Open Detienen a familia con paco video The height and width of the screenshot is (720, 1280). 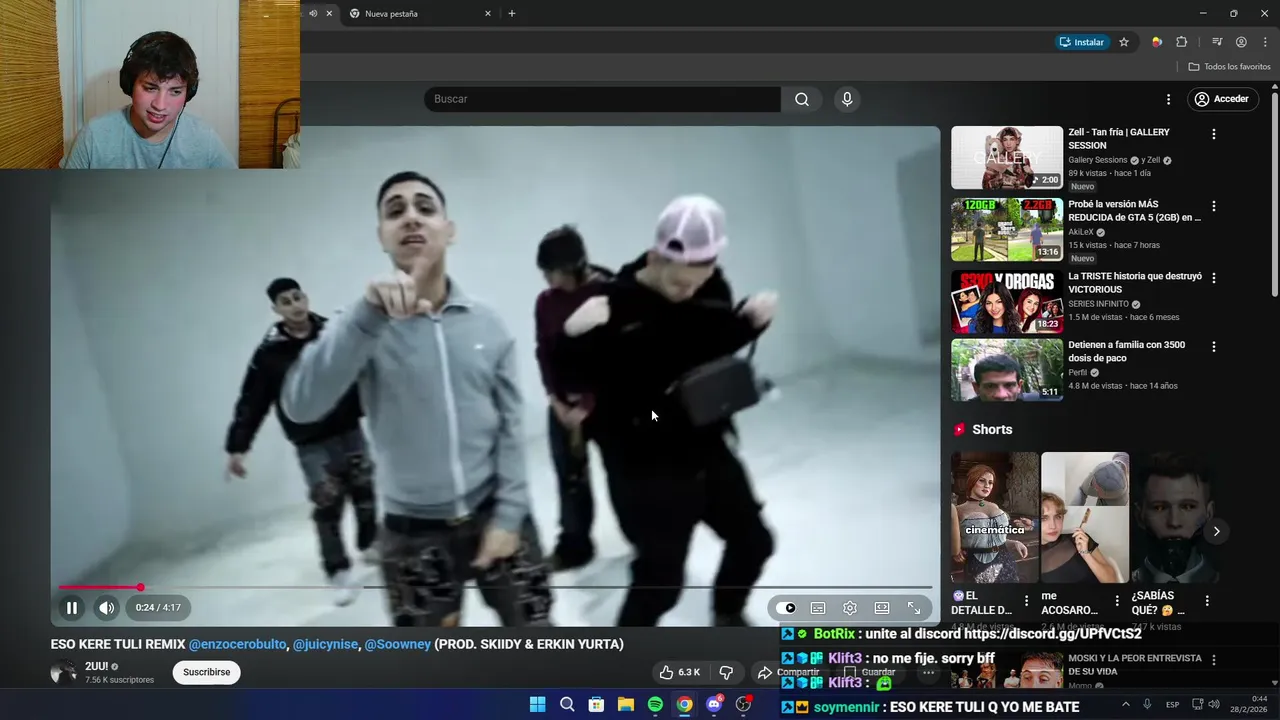(1007, 370)
